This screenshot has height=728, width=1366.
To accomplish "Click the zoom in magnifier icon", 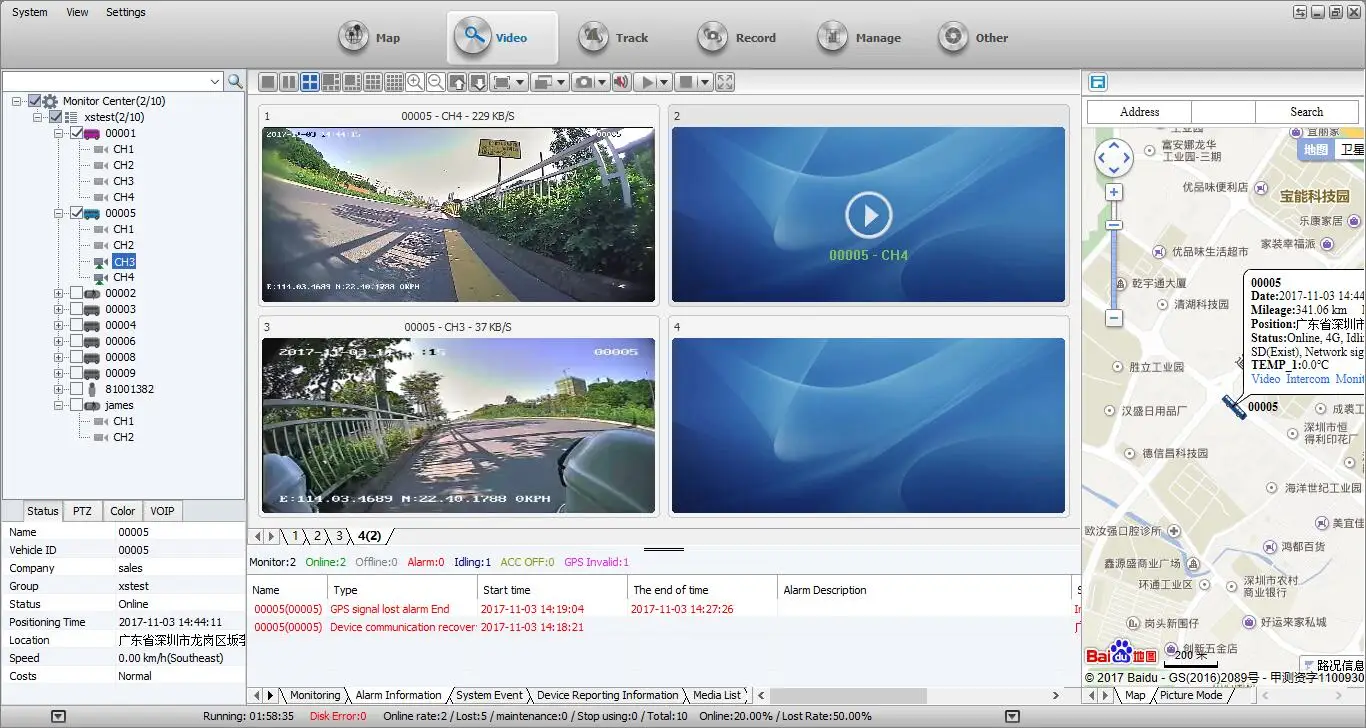I will [414, 82].
